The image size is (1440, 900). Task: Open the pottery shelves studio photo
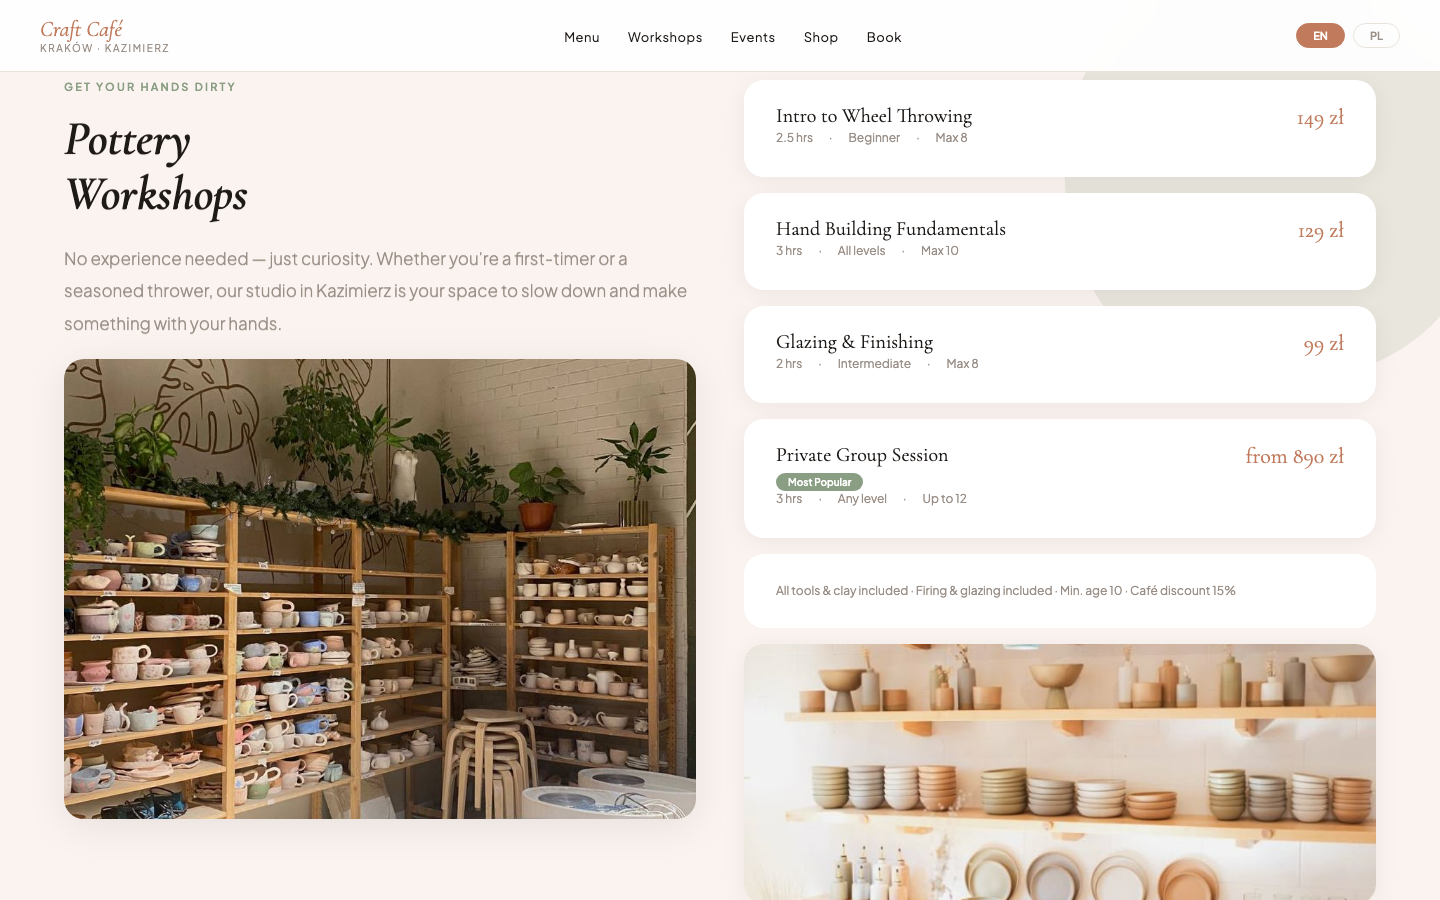(380, 589)
